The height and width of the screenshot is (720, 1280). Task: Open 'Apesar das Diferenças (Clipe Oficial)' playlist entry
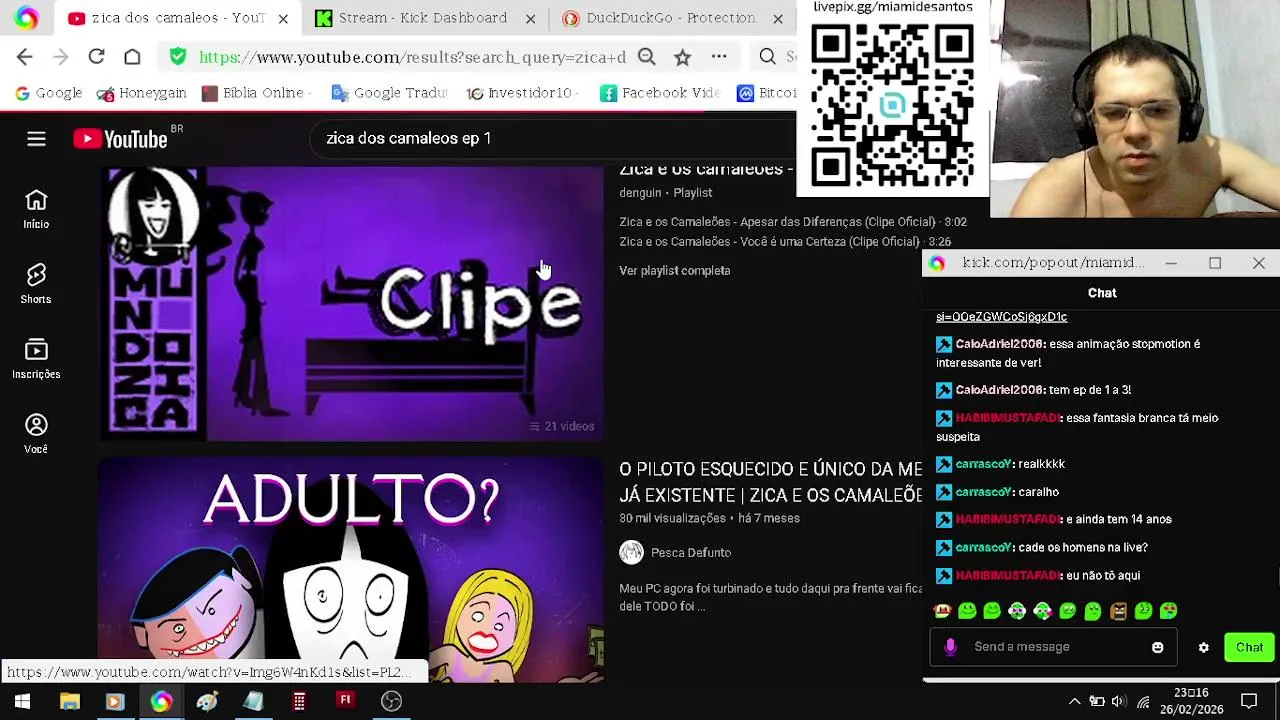[x=793, y=222]
